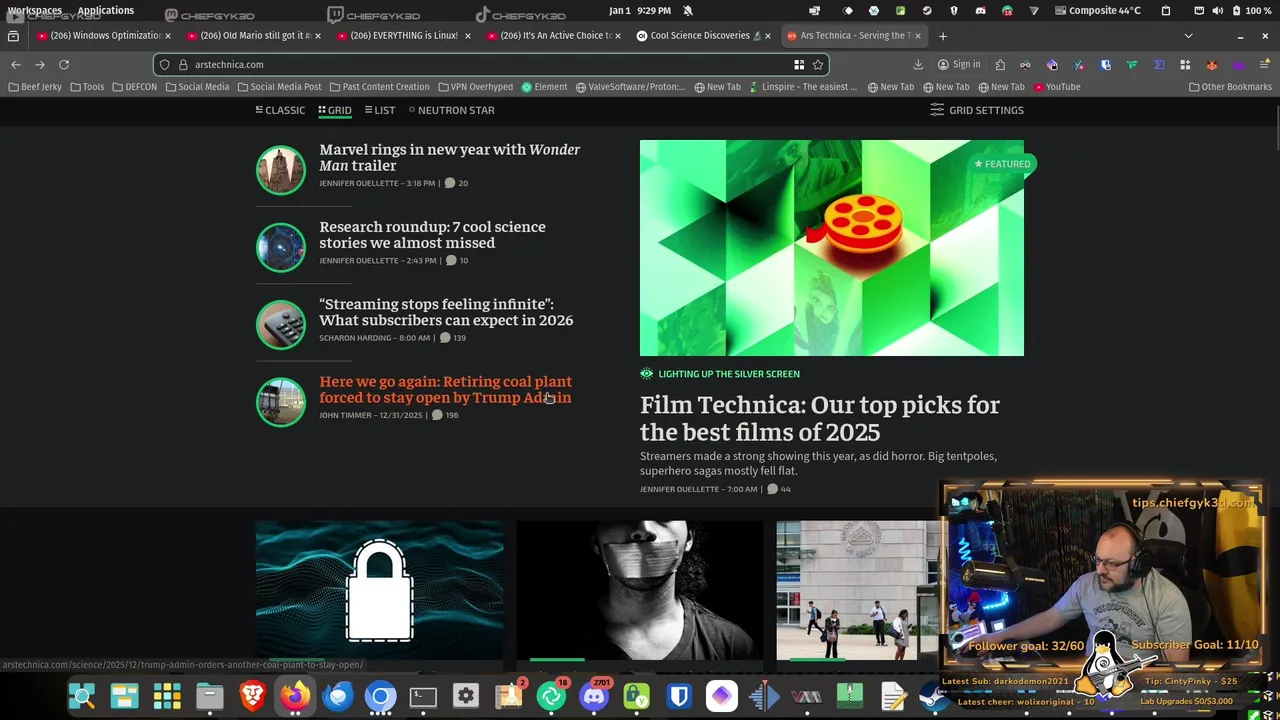The image size is (1280, 720).
Task: Open the Firefox hamburger application menu
Action: (x=1265, y=64)
